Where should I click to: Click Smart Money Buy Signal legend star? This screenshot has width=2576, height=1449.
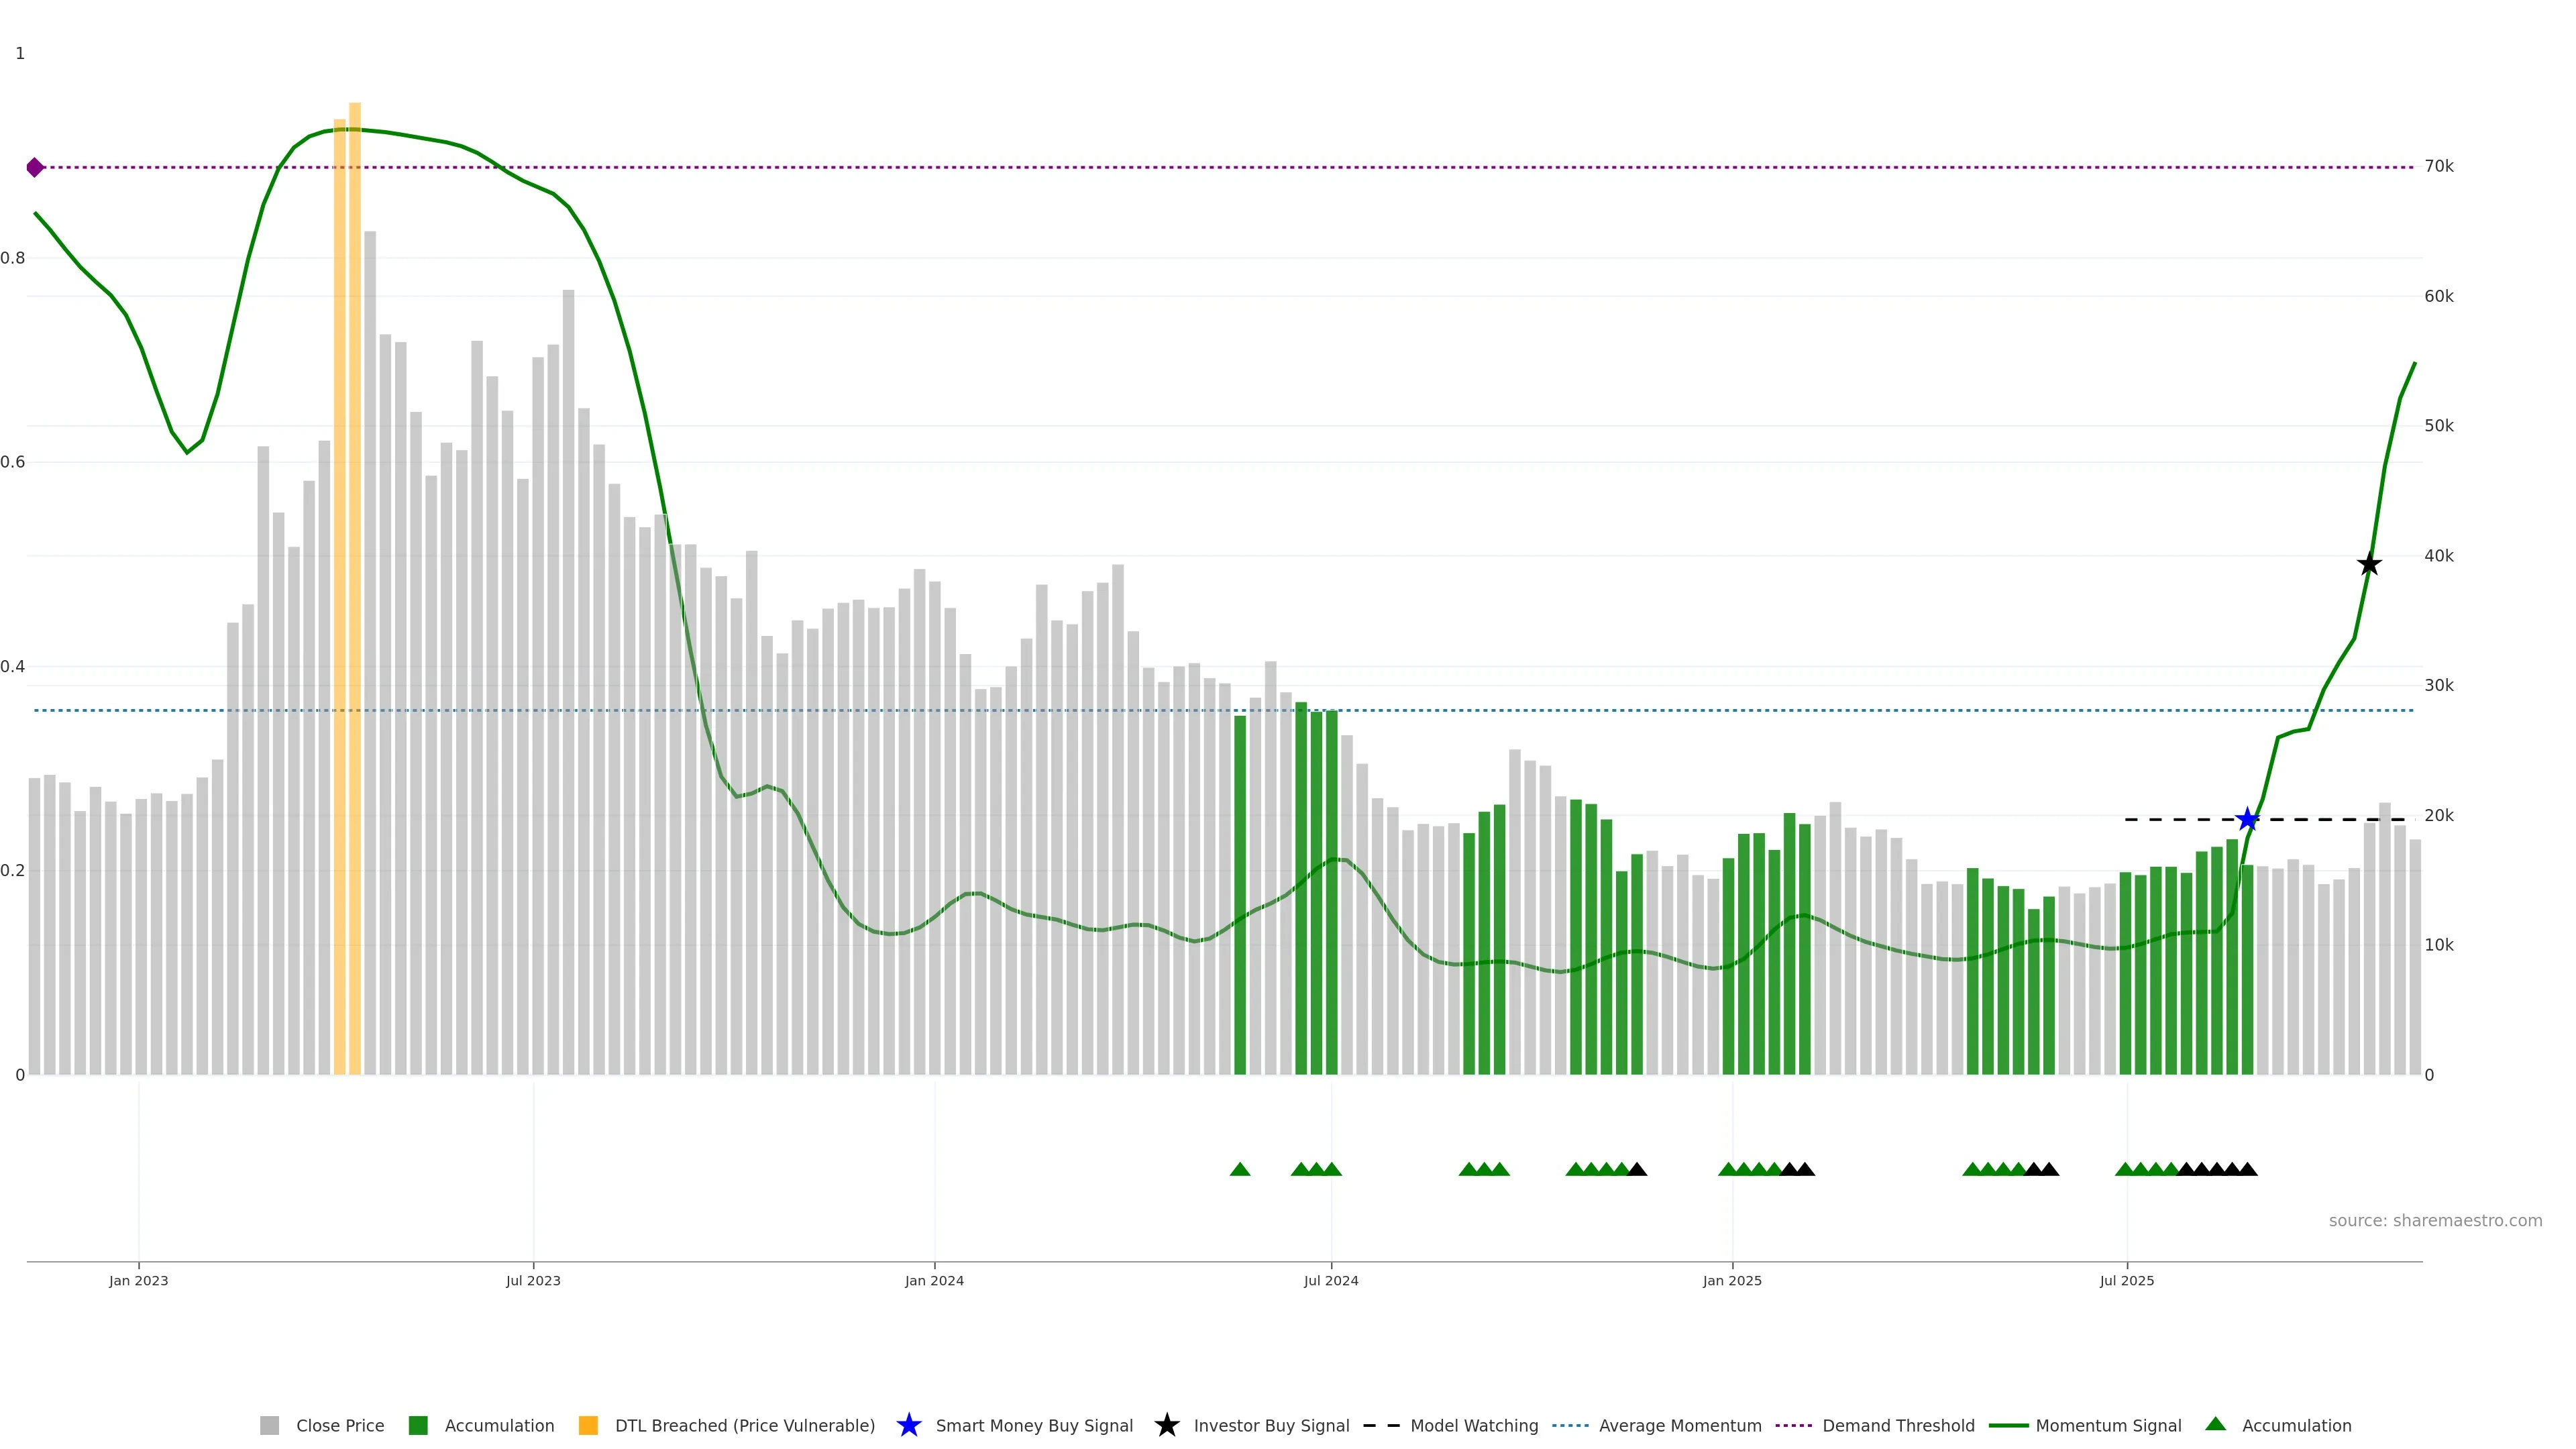908,1425
